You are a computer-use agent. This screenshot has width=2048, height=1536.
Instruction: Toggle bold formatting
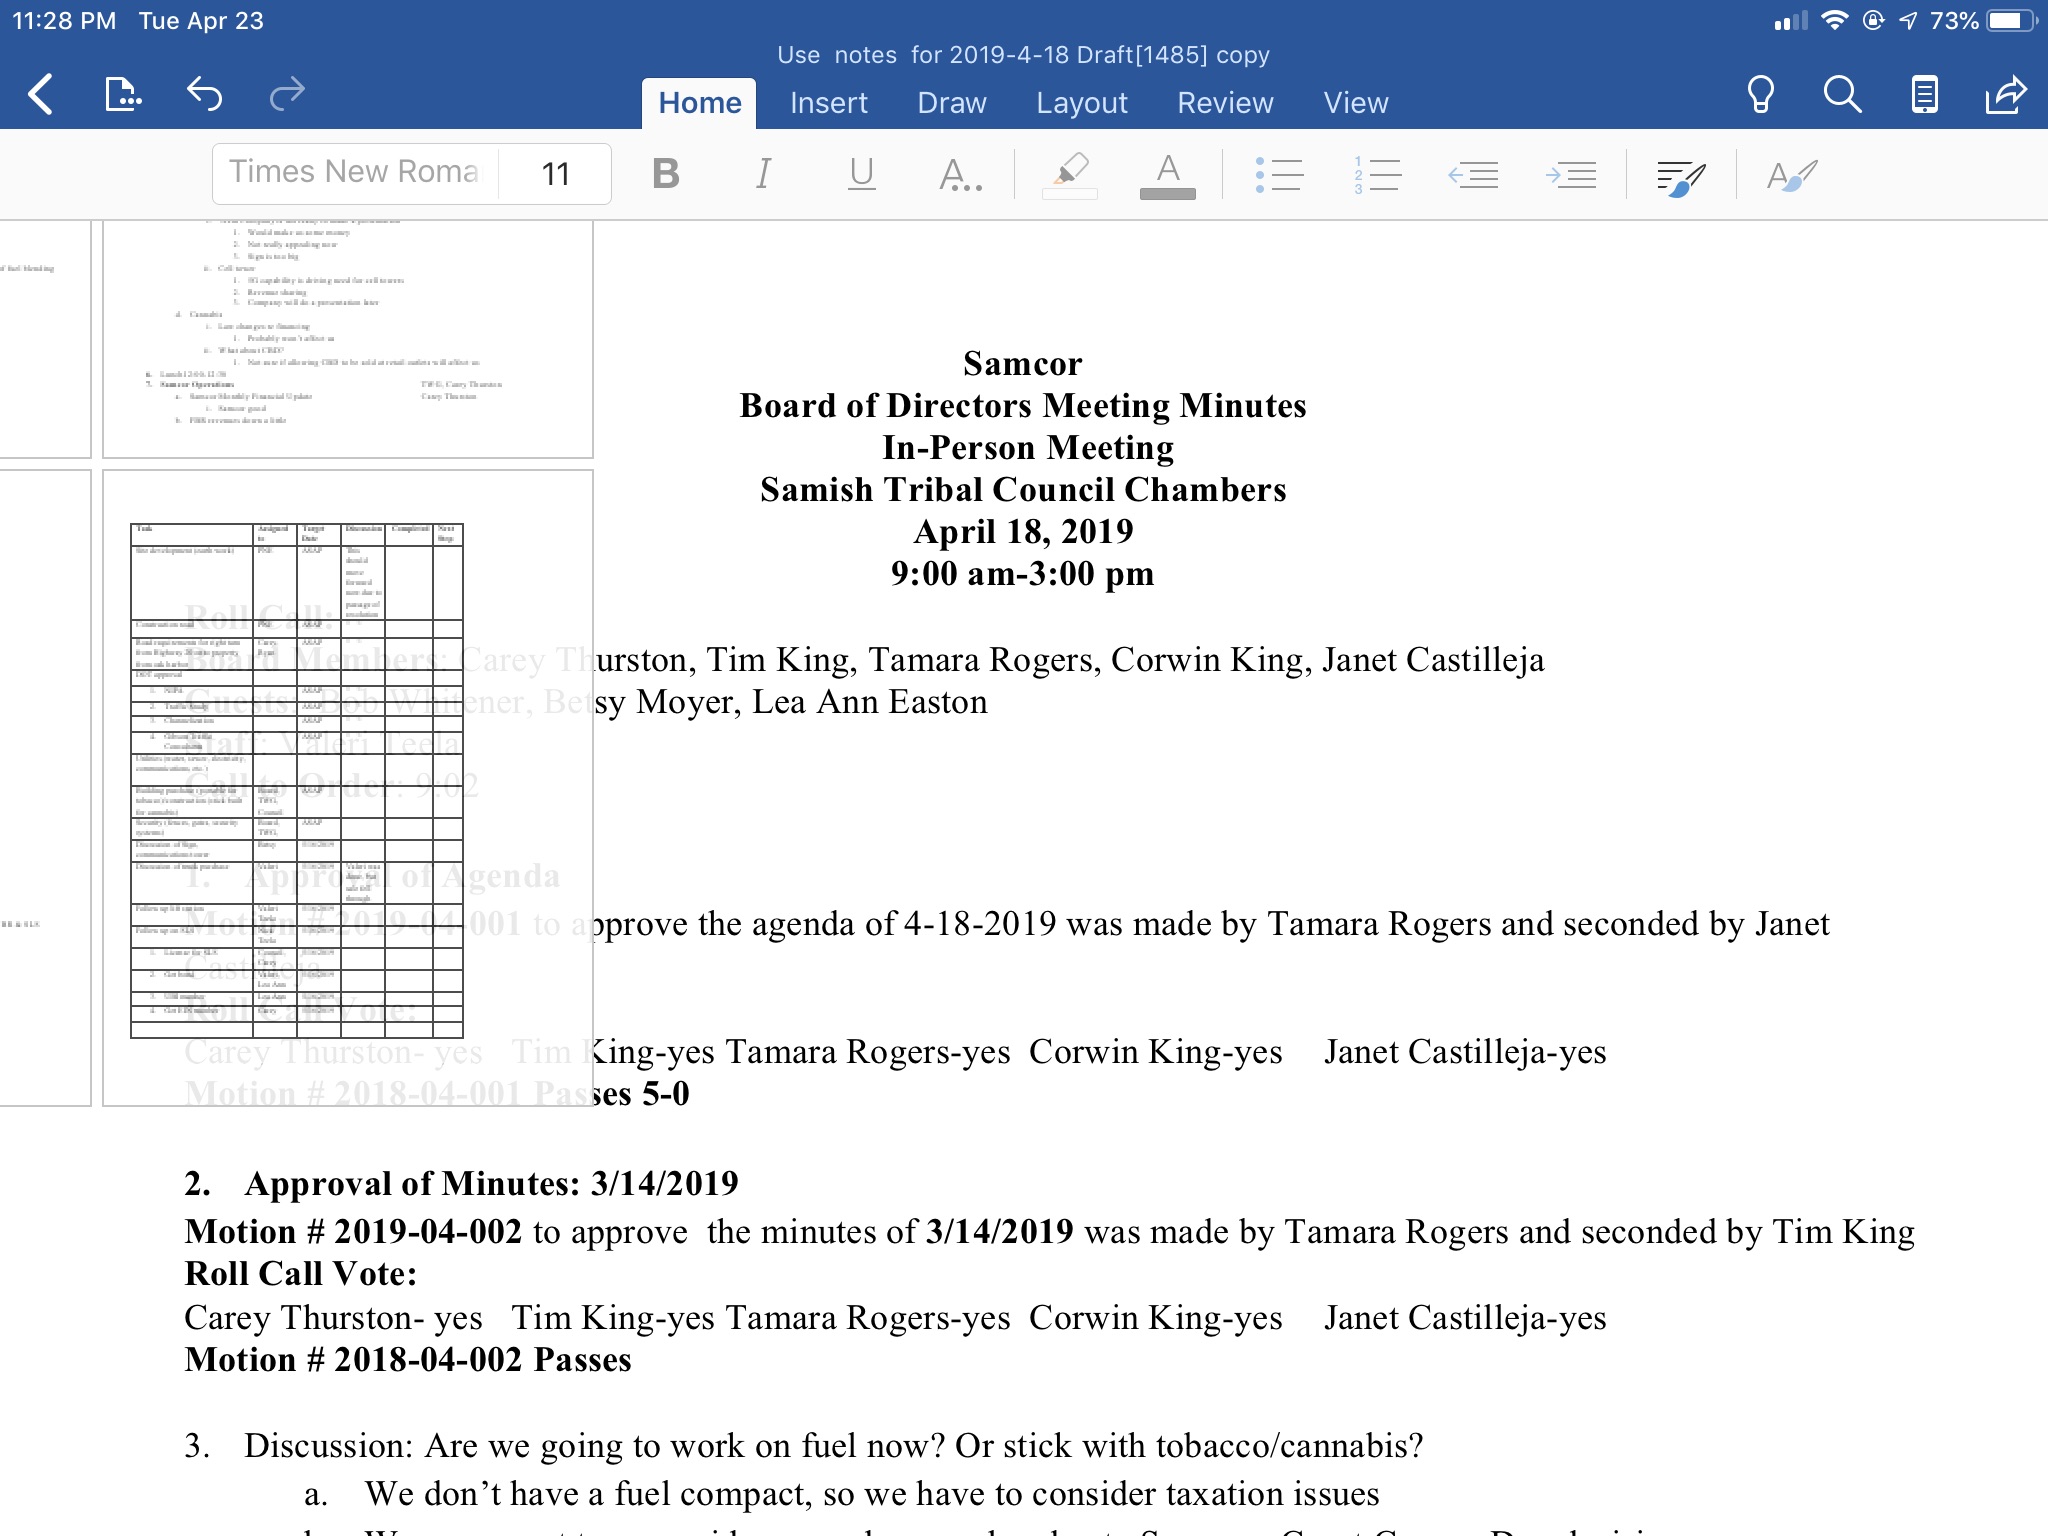point(665,174)
